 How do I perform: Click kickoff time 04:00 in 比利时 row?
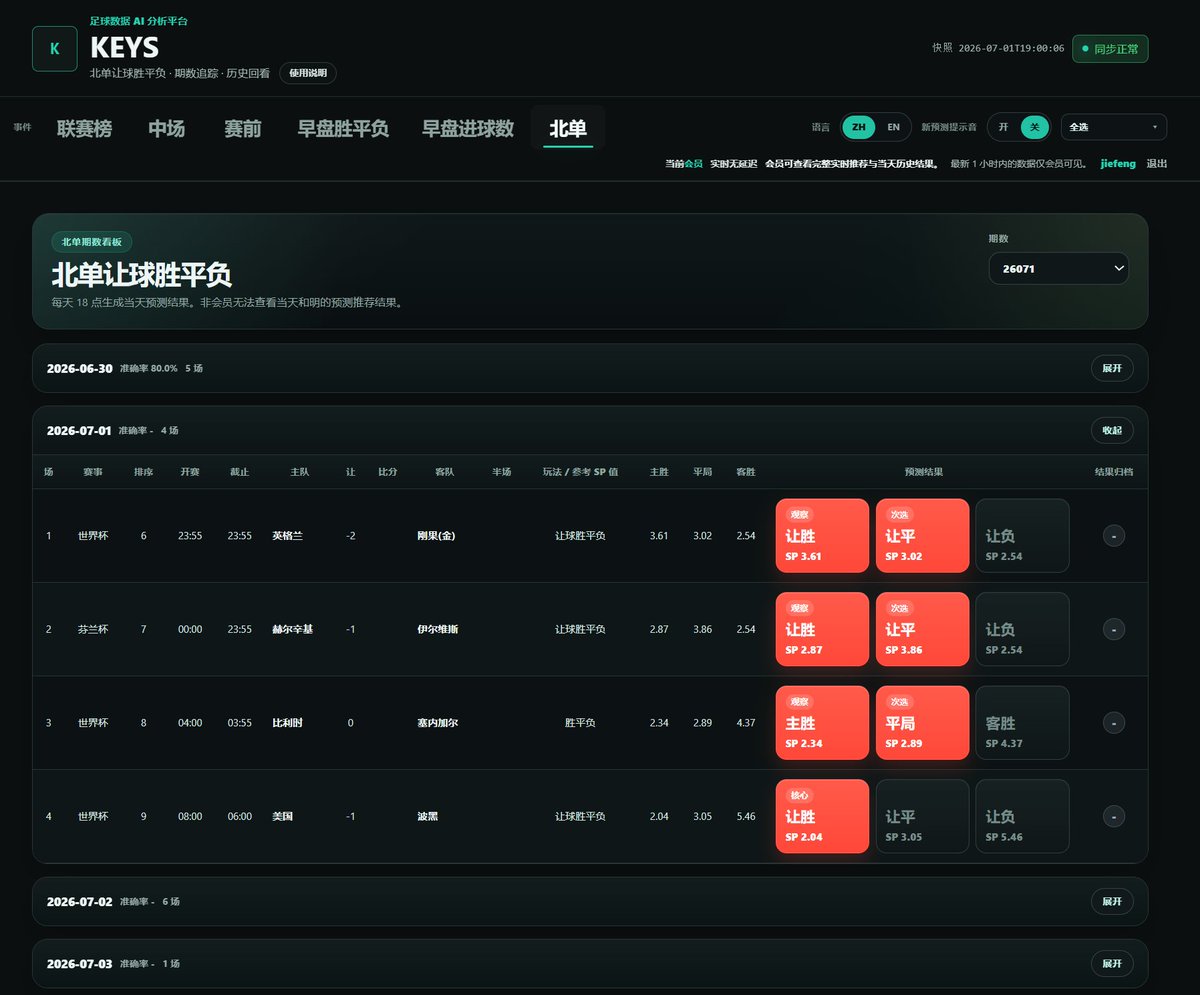coord(190,723)
